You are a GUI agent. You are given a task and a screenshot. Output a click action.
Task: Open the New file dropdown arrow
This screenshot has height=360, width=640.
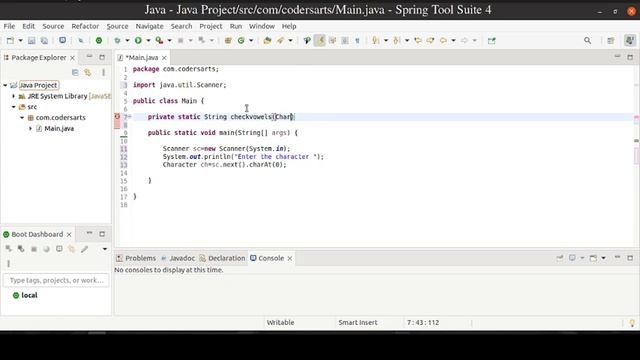20,40
